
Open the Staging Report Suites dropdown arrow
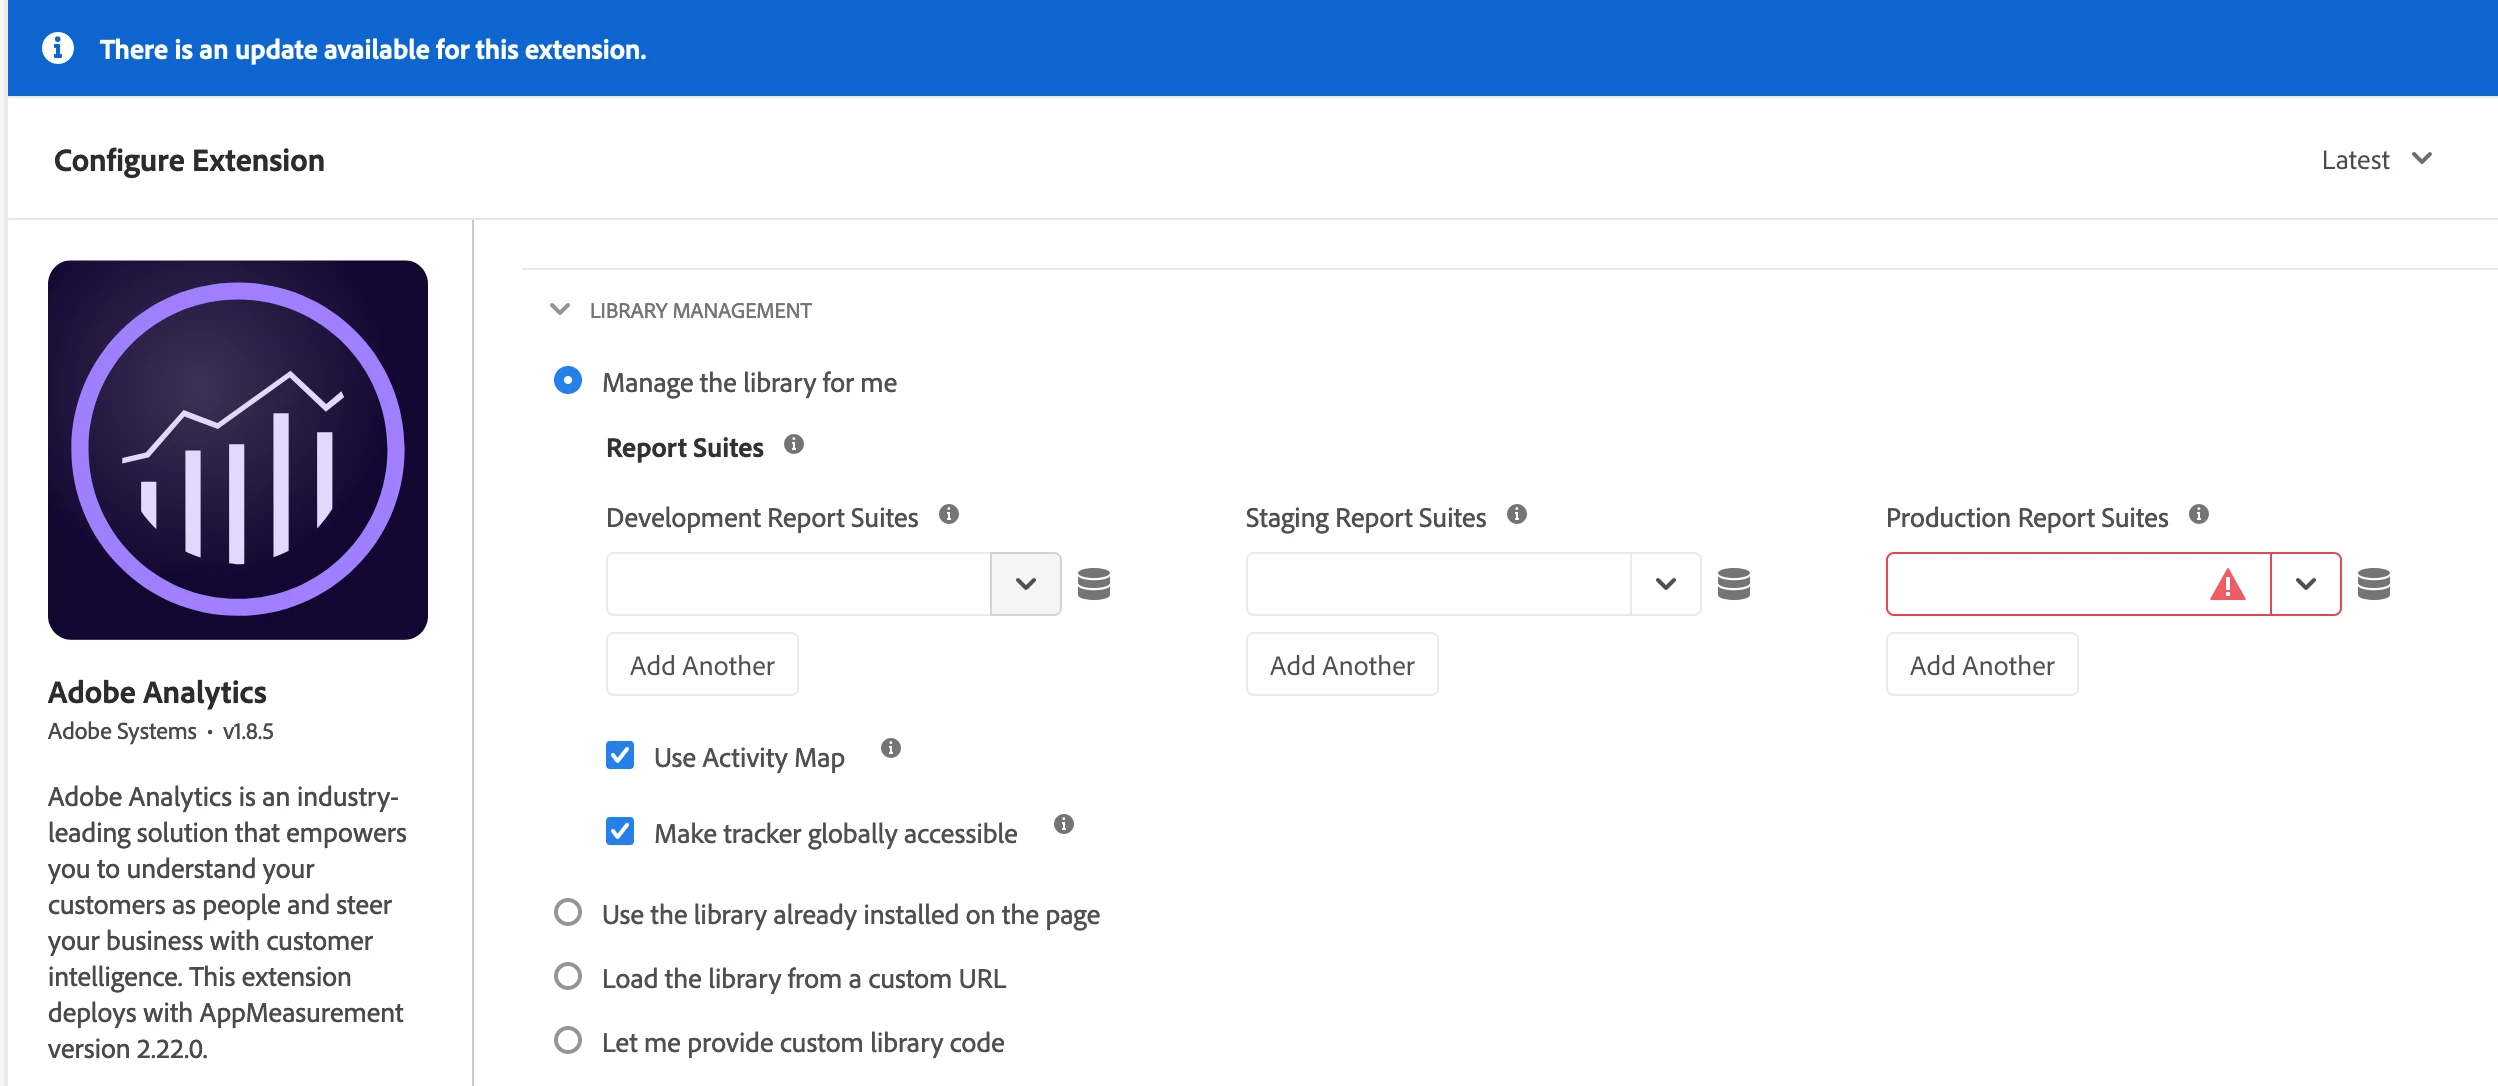(1666, 584)
